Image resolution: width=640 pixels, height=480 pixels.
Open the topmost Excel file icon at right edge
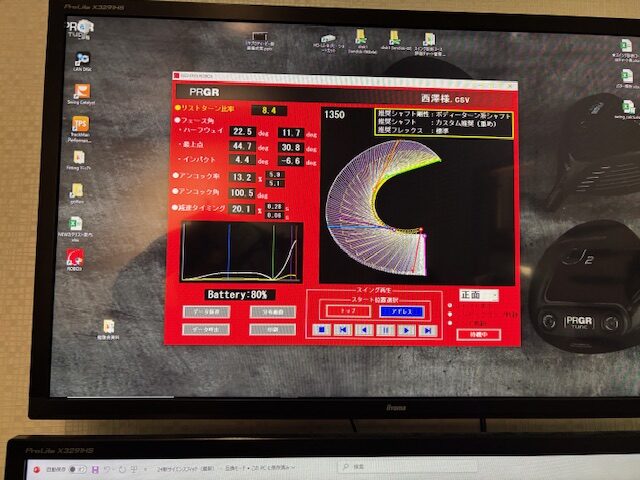(x=626, y=50)
